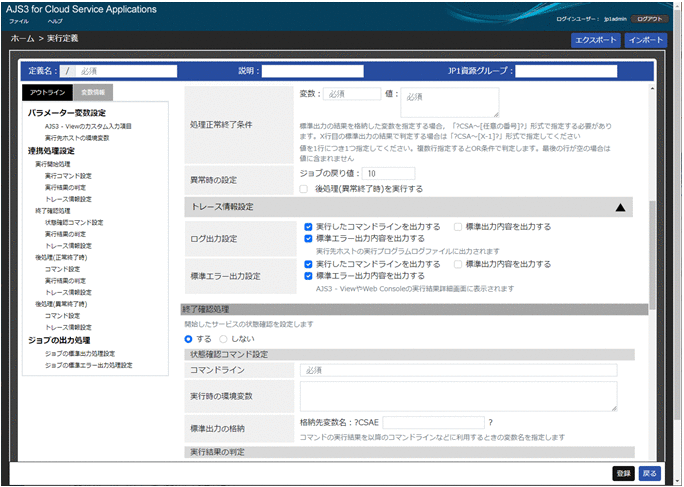Click the コマンドライン input field
The width and height of the screenshot is (684, 487).
458,370
